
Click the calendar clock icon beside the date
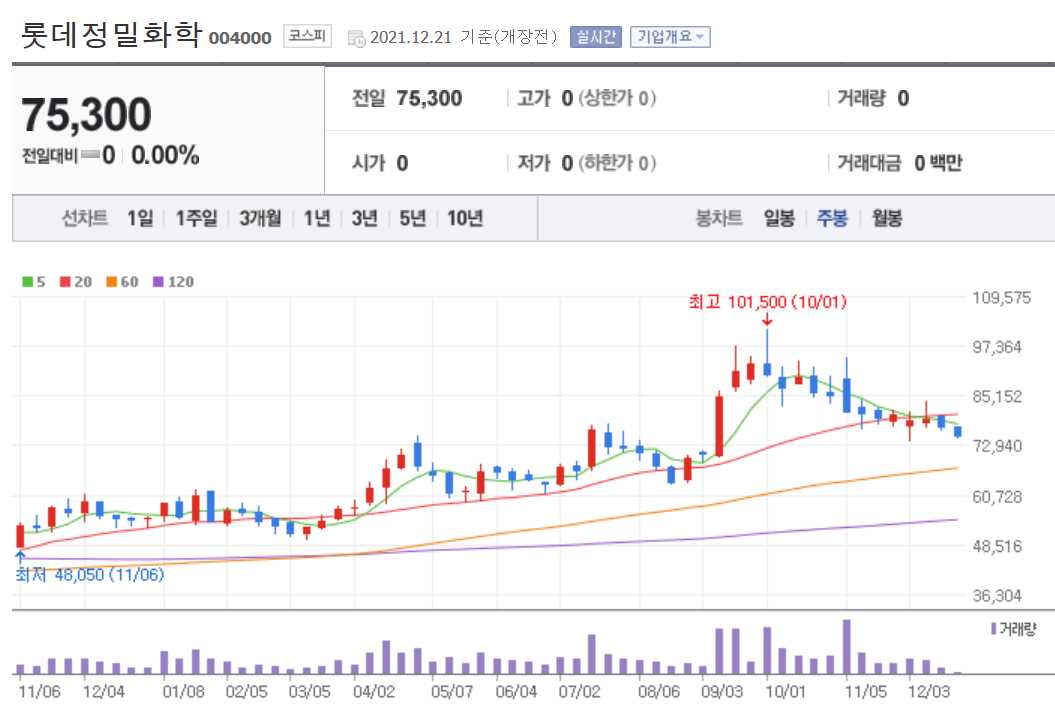point(356,38)
